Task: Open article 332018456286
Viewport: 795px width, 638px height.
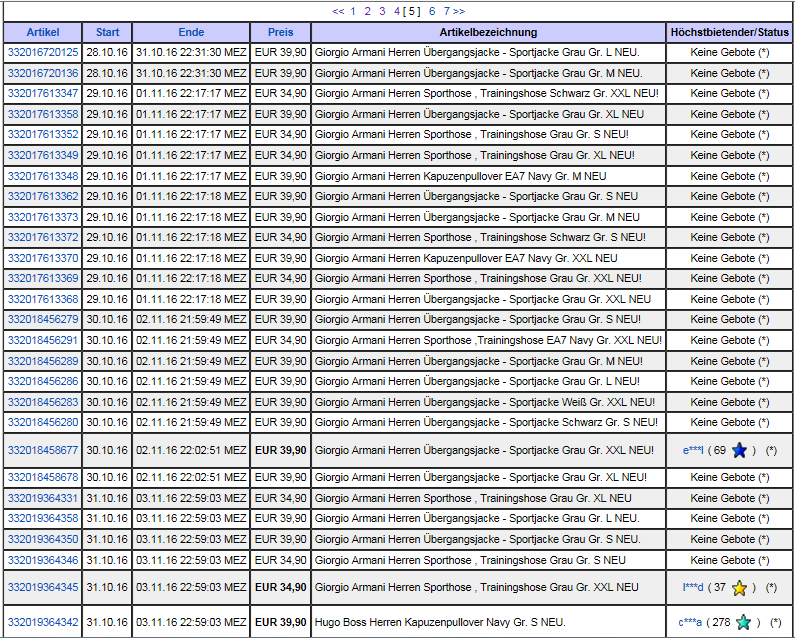Action: [43, 381]
